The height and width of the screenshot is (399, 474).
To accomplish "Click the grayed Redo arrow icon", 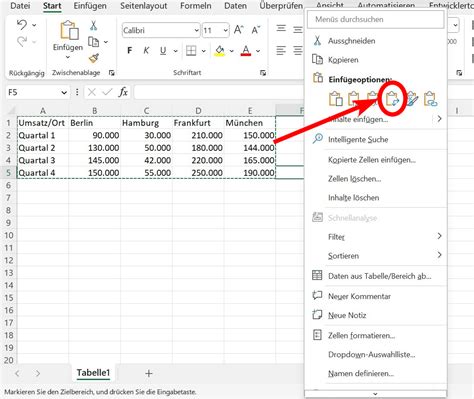I will pos(22,42).
